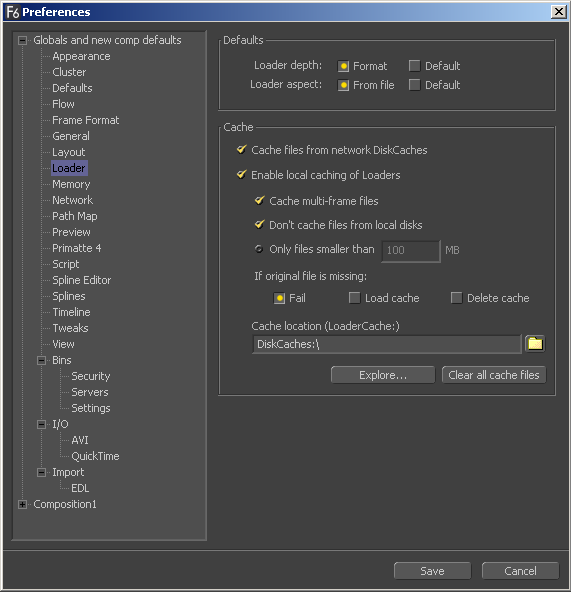Open QuickTime I/O preferences
The height and width of the screenshot is (592, 571).
pos(95,456)
